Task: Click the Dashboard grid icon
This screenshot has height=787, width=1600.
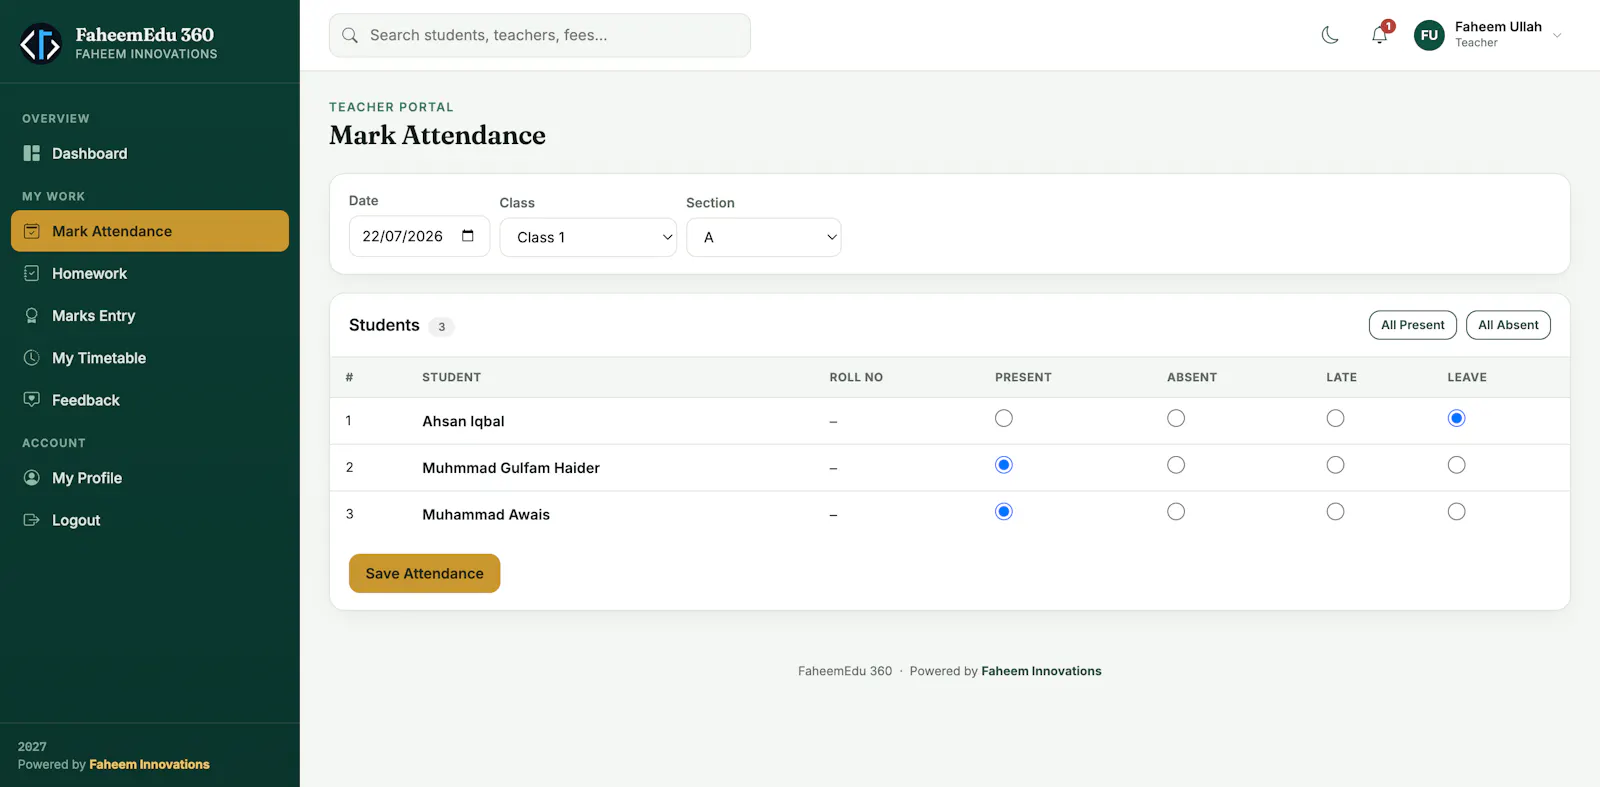Action: click(x=32, y=153)
